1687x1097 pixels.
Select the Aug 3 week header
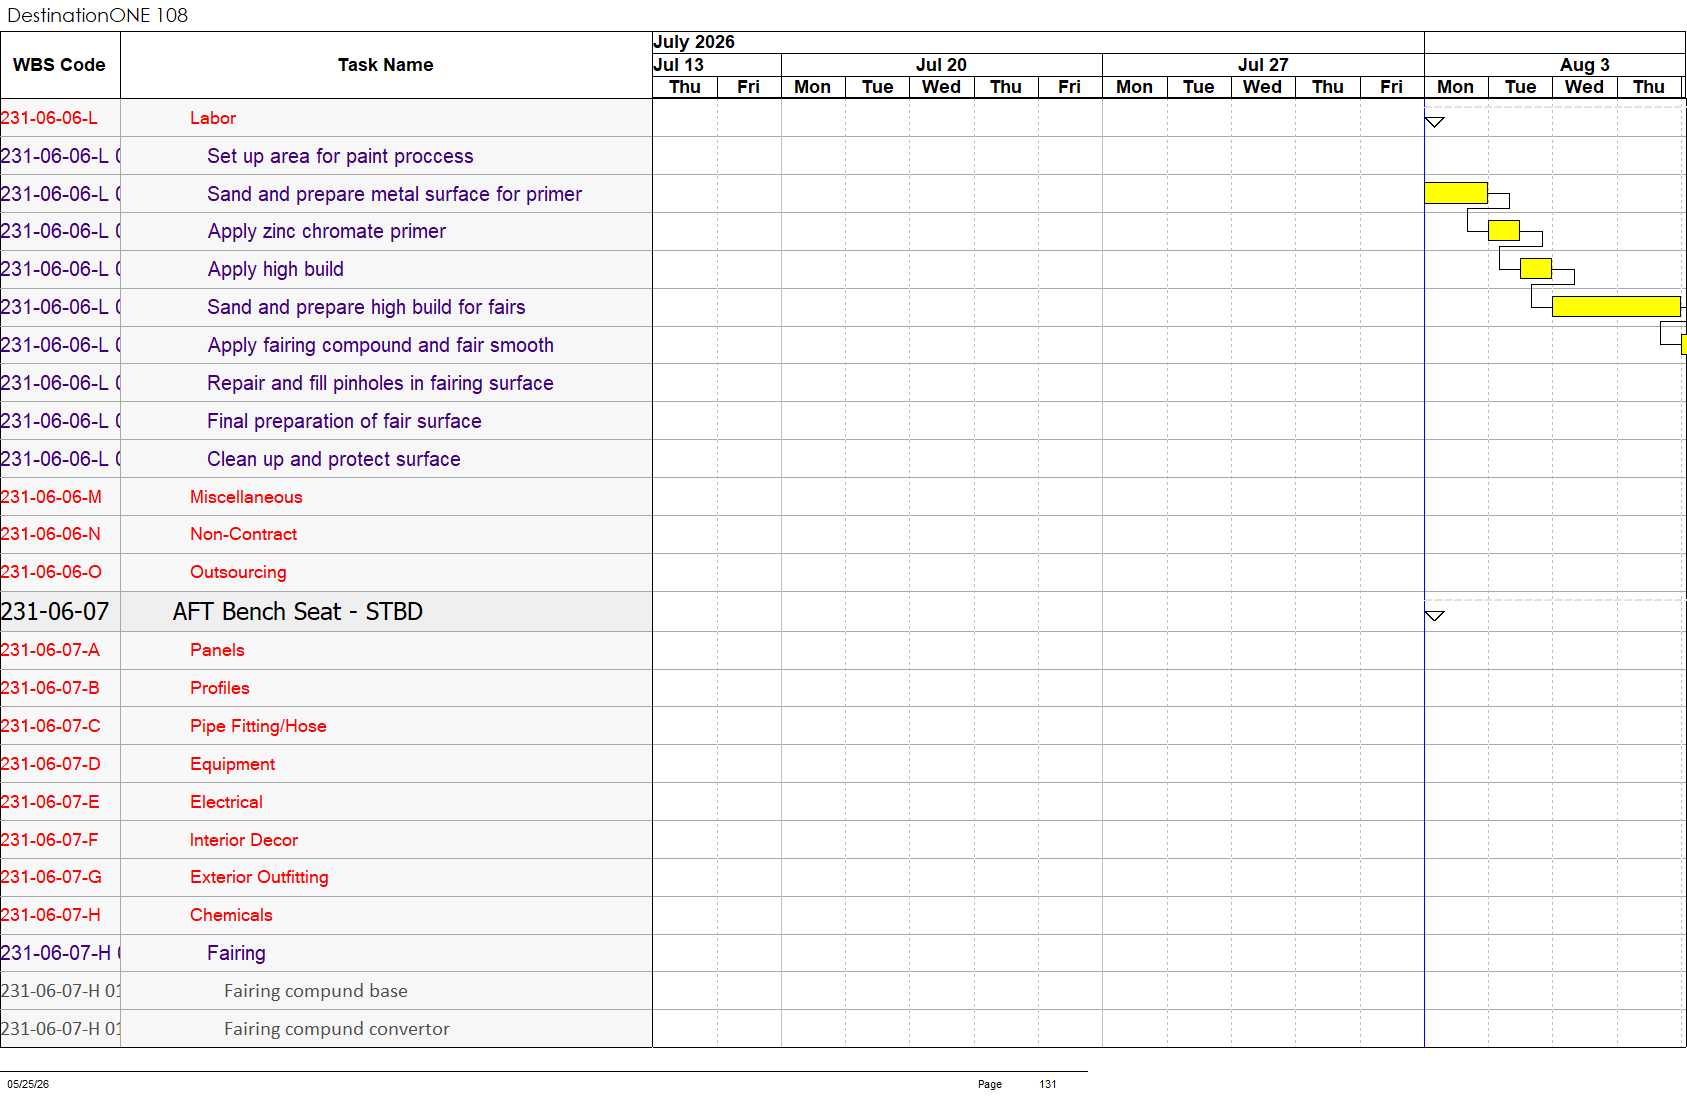[1584, 65]
